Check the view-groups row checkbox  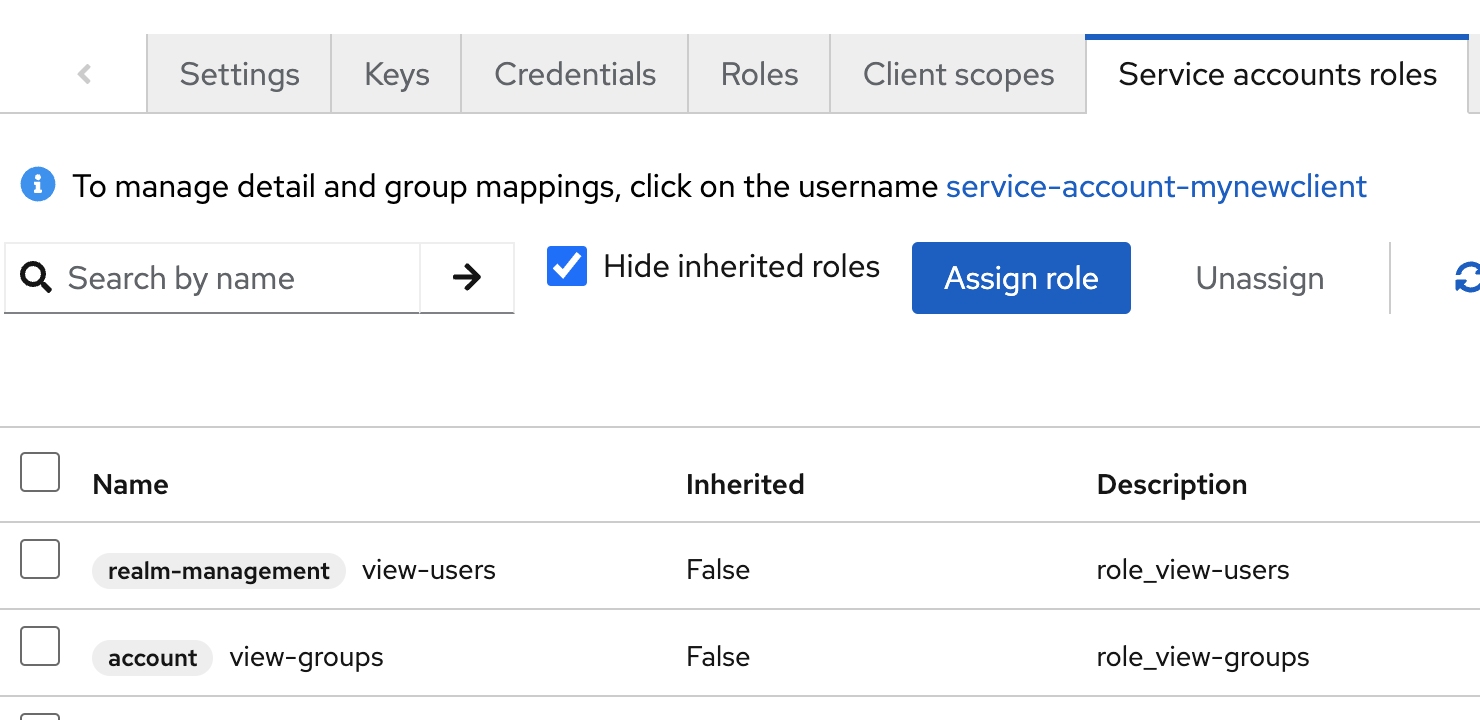coord(40,646)
